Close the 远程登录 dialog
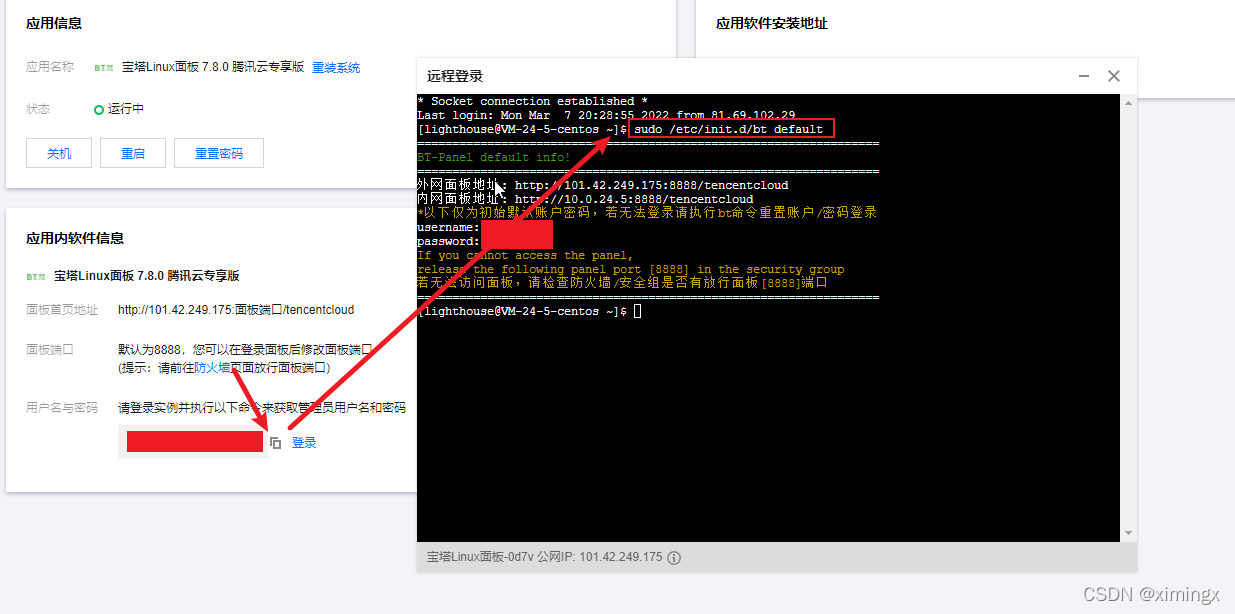The height and width of the screenshot is (614, 1235). 1113,76
